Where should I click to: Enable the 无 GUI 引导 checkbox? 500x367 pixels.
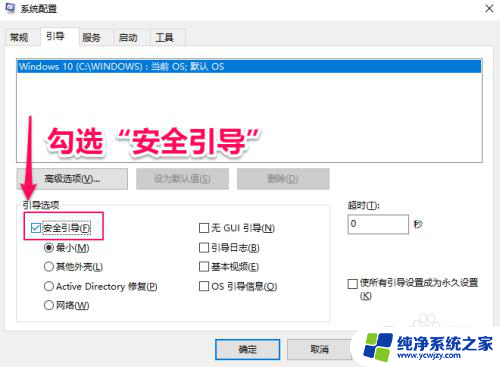[203, 228]
